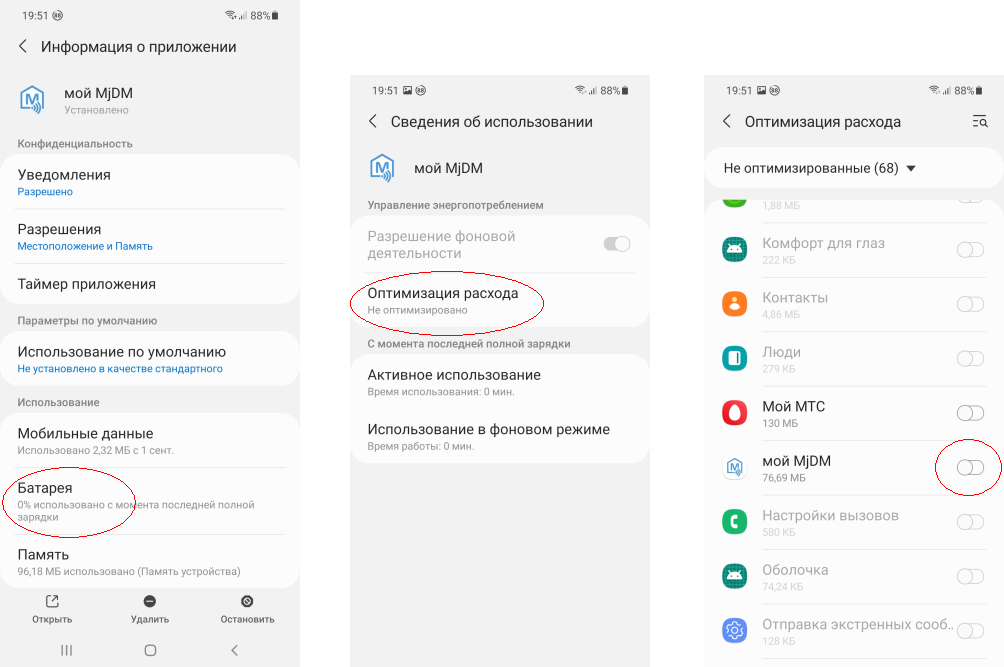The height and width of the screenshot is (667, 1004).
Task: Expand Не оптимизированные (68) dropdown
Action: point(820,168)
